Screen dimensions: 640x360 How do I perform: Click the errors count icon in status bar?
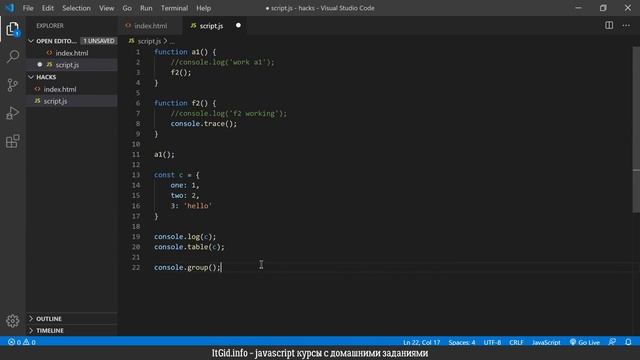click(x=11, y=342)
